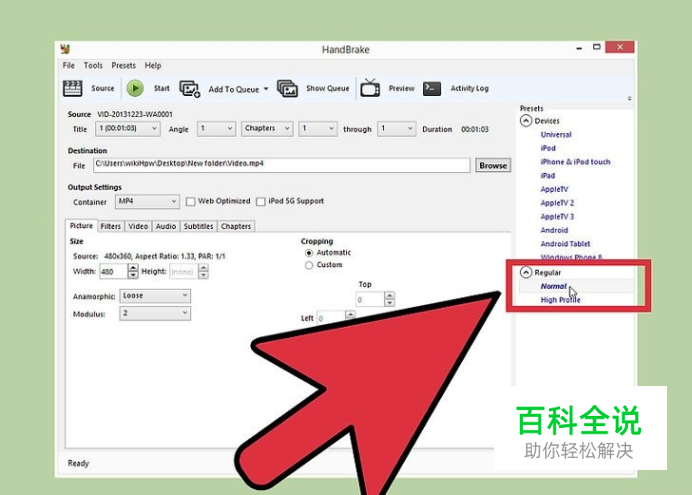Decrease Width with the down stepper arrow
692x495 pixels.
pyautogui.click(x=133, y=275)
